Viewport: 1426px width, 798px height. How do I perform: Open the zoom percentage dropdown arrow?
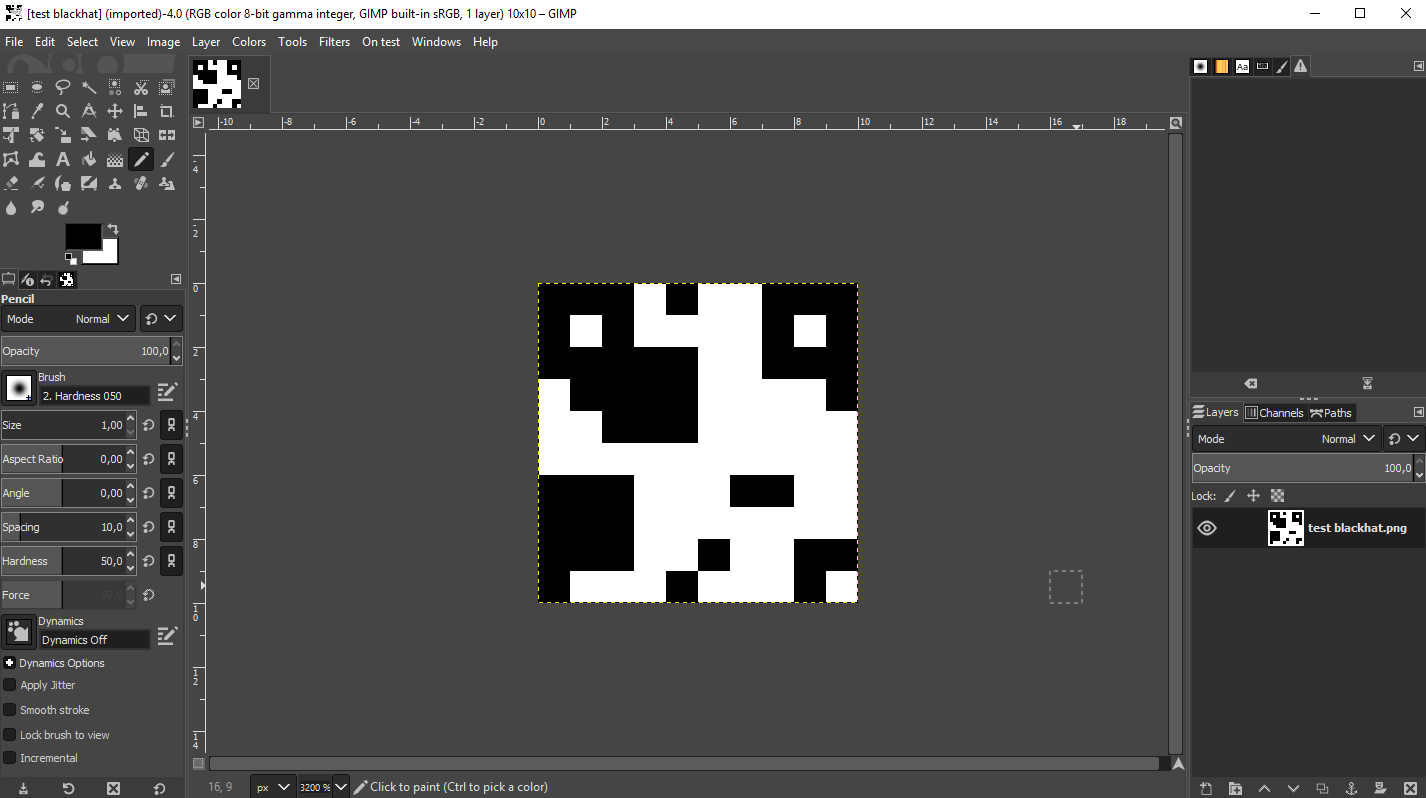click(341, 787)
